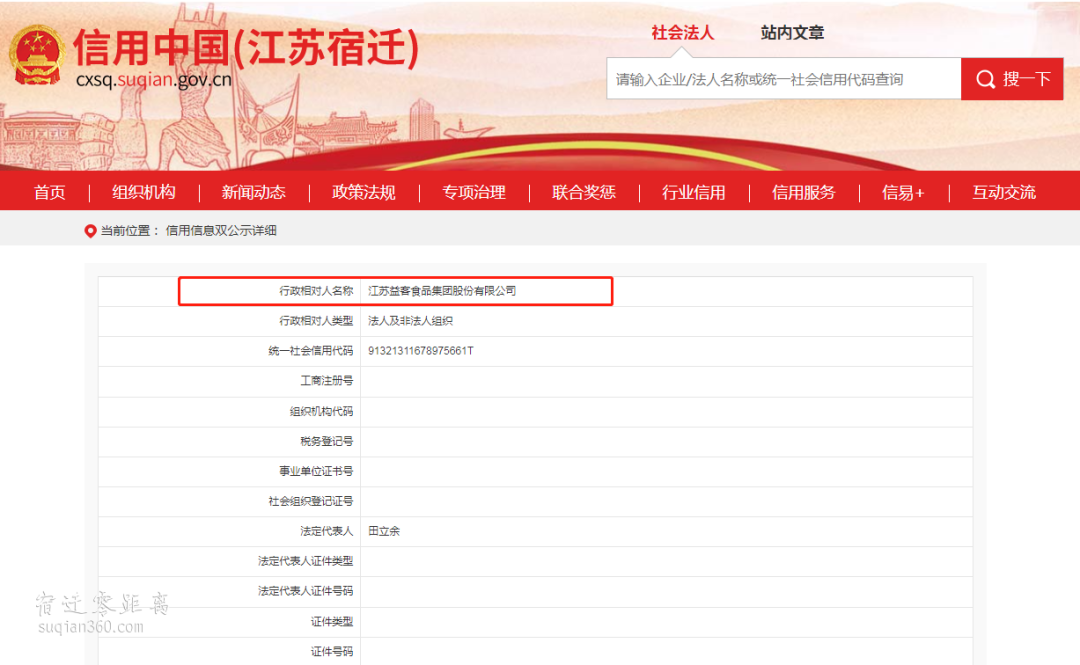1080x665 pixels.
Task: Click the 社会组织登记证号 label
Action: tap(311, 501)
